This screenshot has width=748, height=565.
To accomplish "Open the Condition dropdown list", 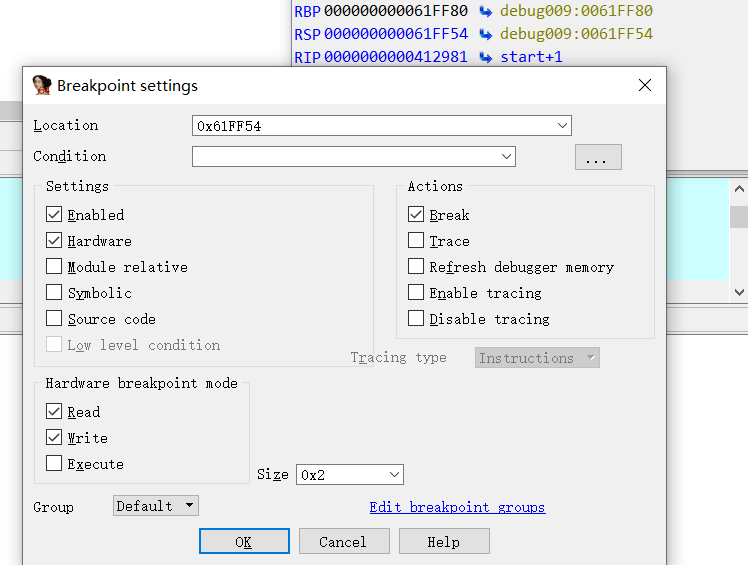I will point(506,157).
